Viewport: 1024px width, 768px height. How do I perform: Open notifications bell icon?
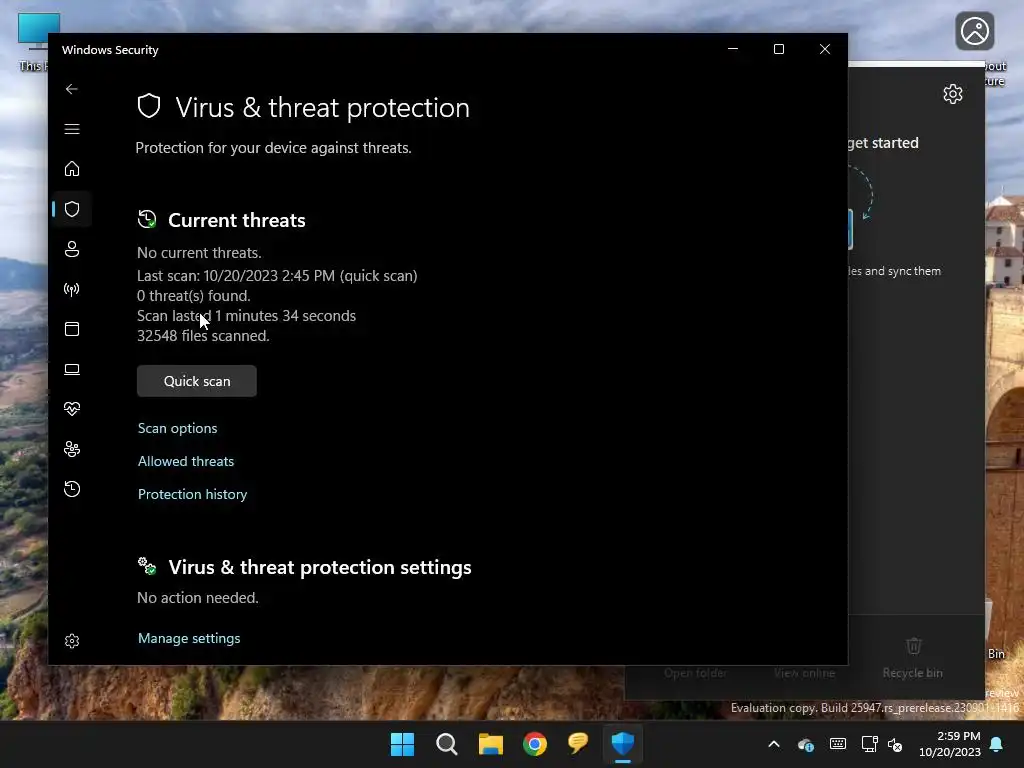(x=997, y=744)
